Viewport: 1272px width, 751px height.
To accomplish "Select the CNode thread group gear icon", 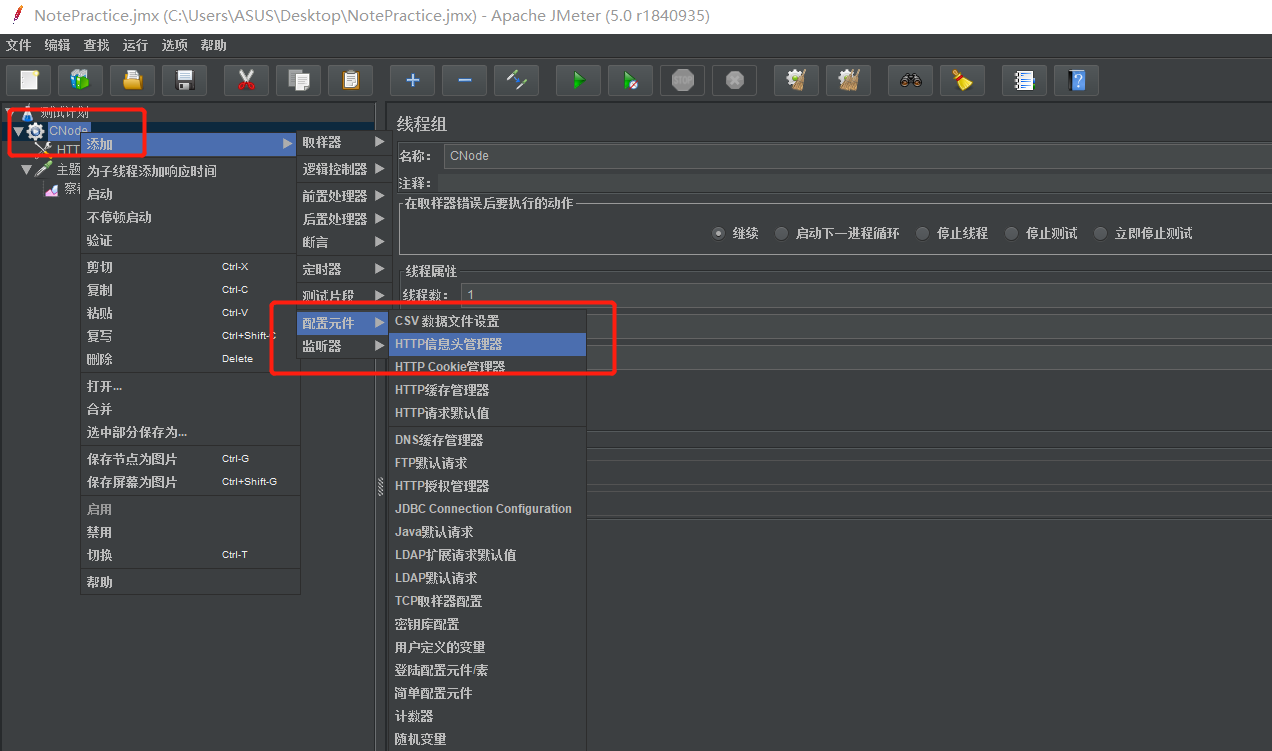I will pos(36,131).
